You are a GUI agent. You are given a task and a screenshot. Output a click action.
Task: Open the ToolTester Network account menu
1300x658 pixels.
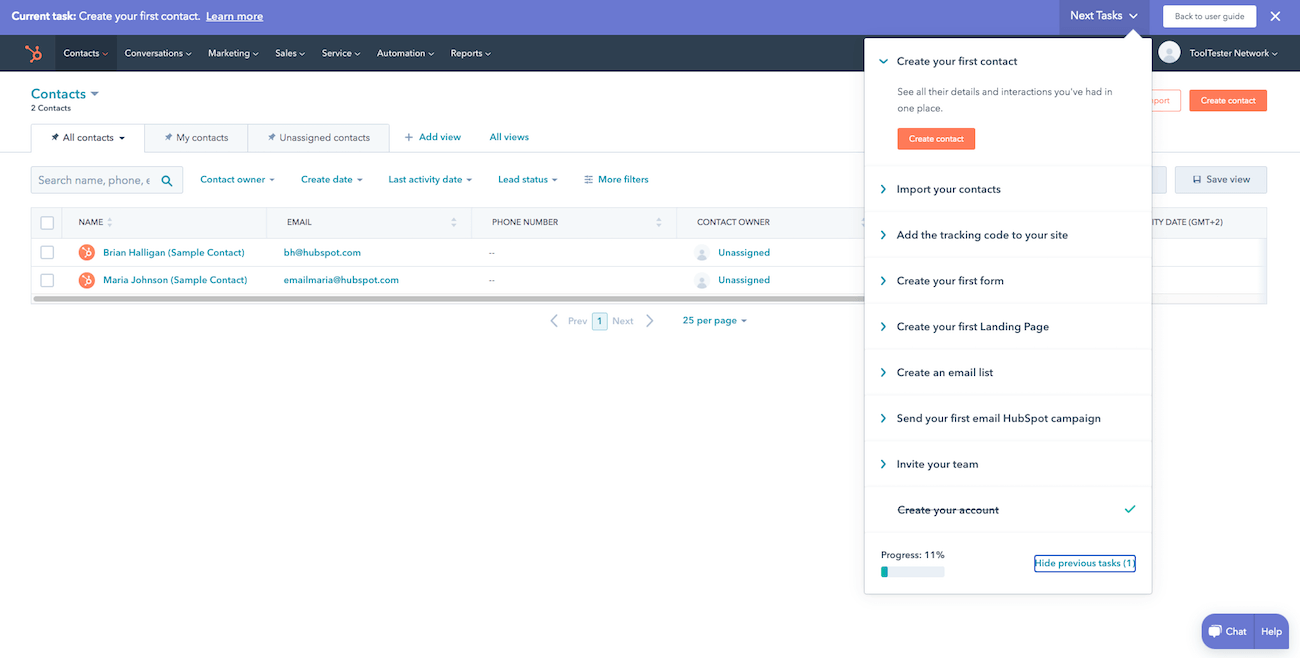(x=1234, y=53)
